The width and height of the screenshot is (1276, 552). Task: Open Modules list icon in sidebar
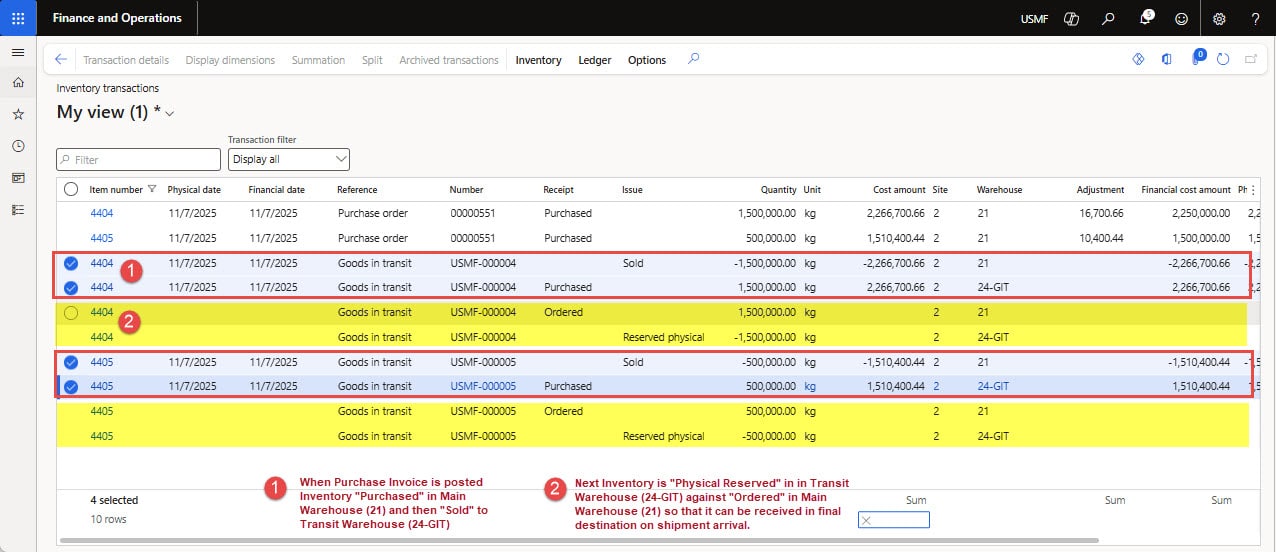(x=18, y=210)
